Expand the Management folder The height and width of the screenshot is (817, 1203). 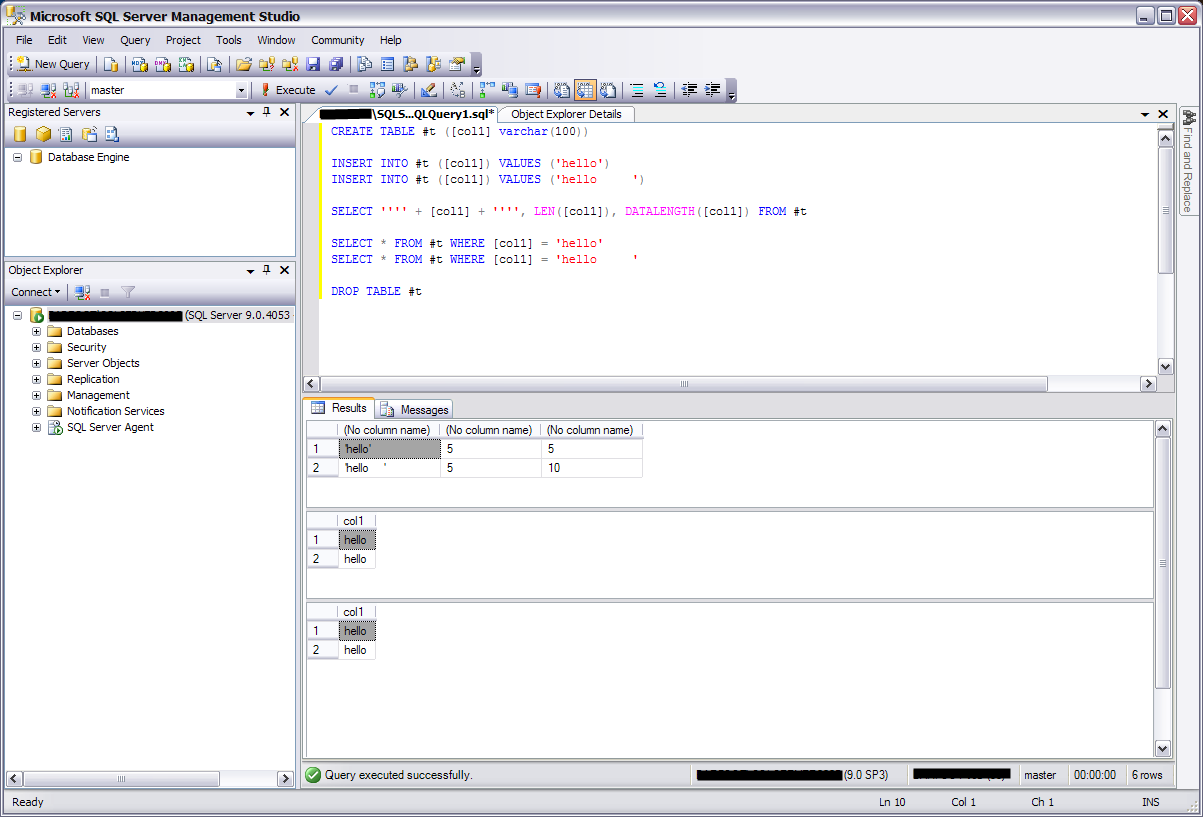click(x=35, y=395)
